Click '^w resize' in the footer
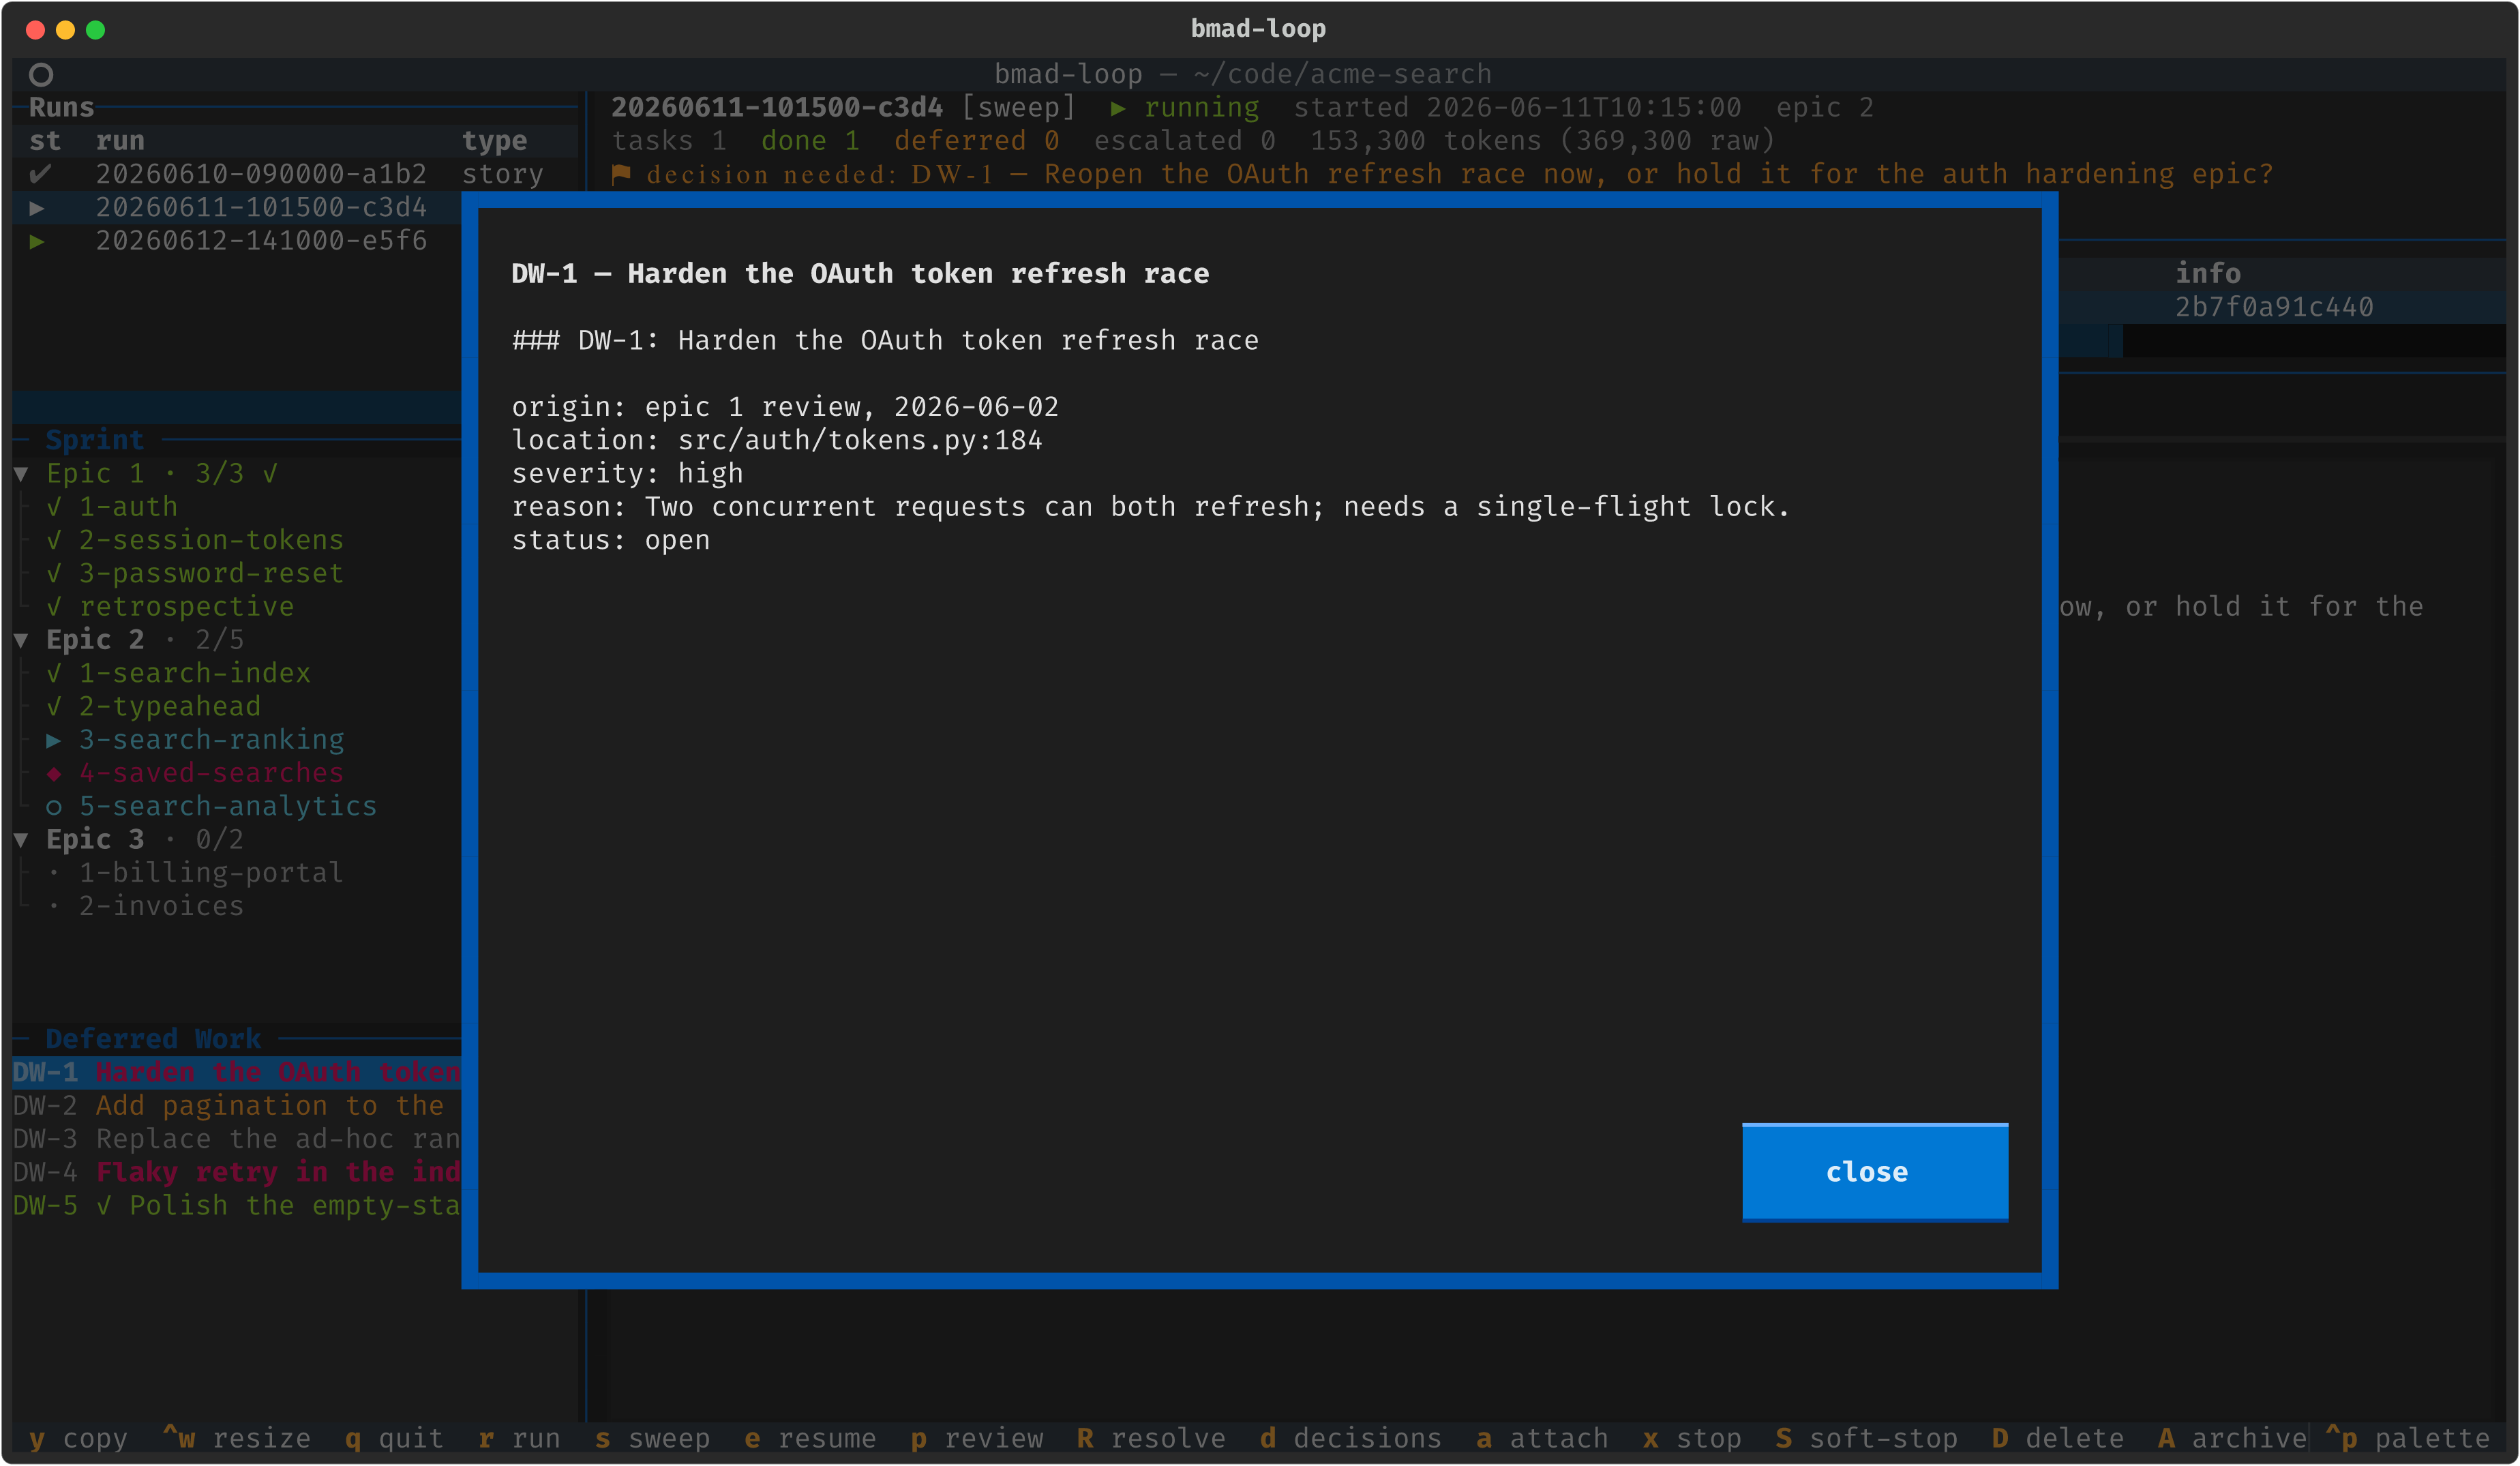Screen dimensions: 2520x1466 [236, 1438]
